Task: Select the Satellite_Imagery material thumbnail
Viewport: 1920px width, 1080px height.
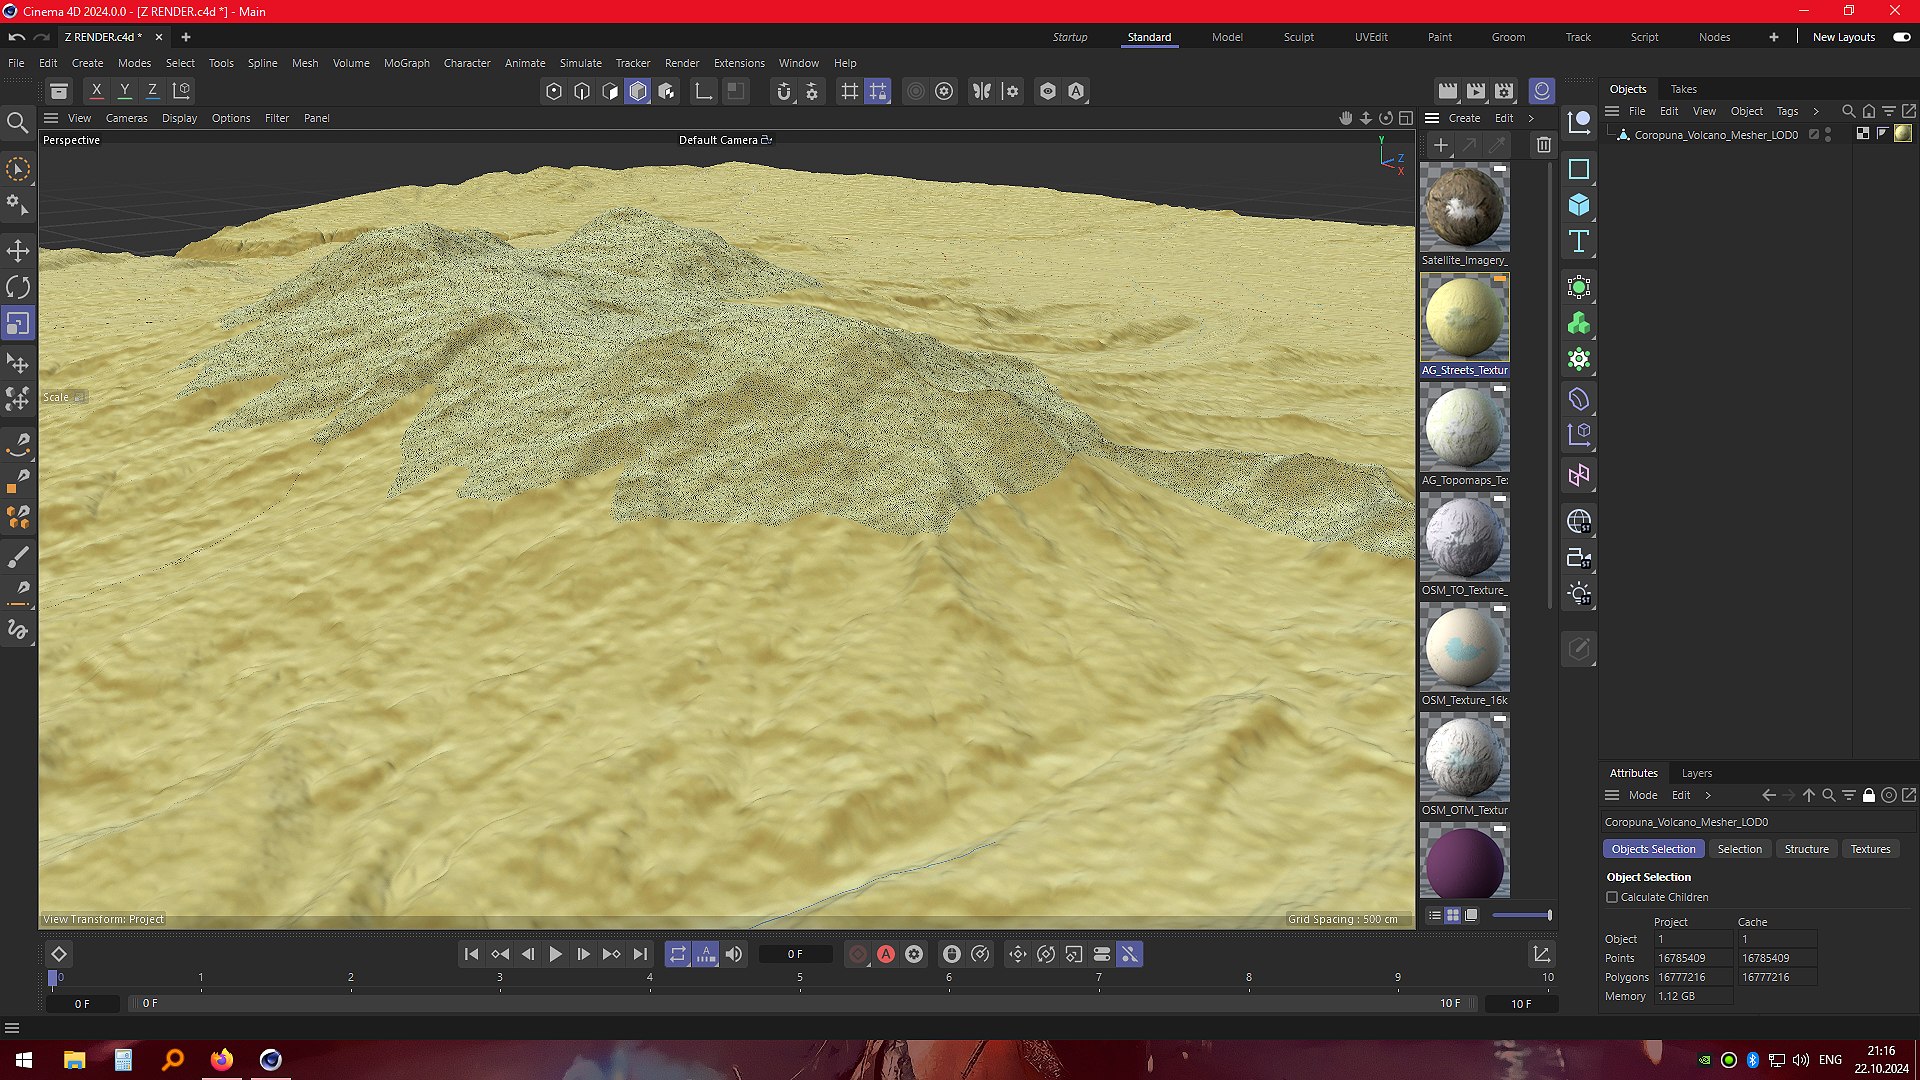Action: point(1464,208)
